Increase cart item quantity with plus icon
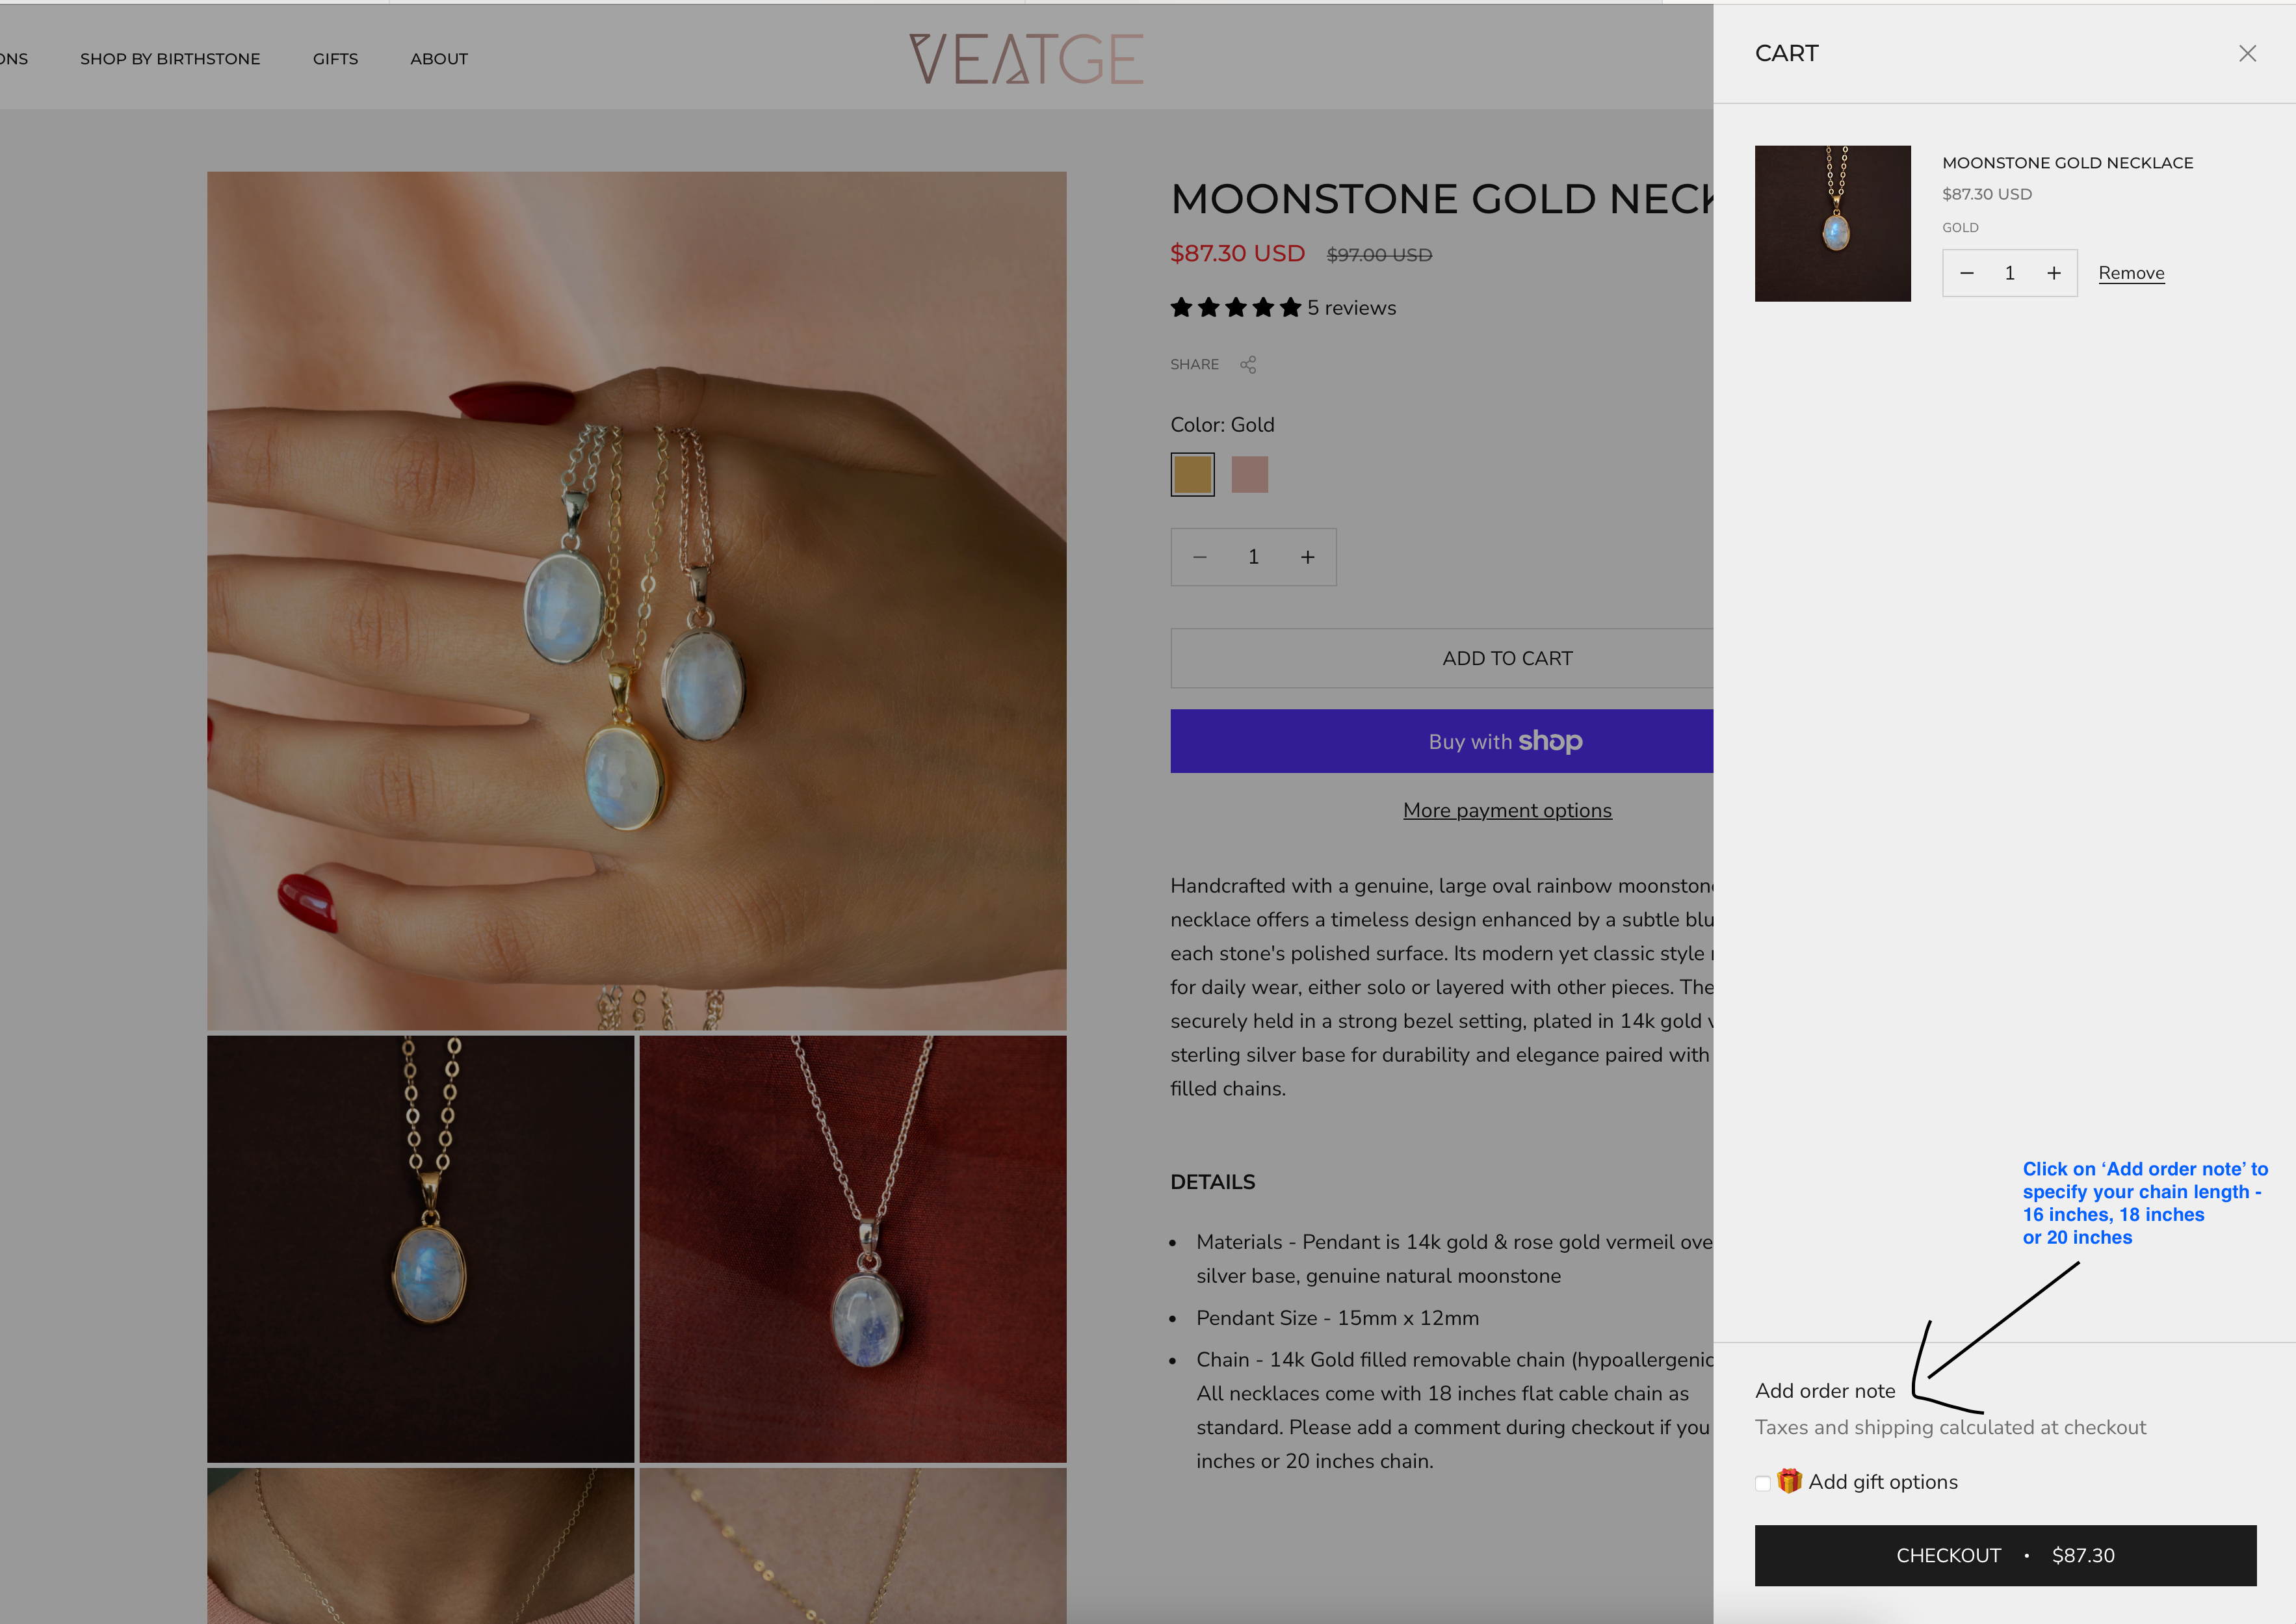Screen dimensions: 2296x1624 point(2053,274)
